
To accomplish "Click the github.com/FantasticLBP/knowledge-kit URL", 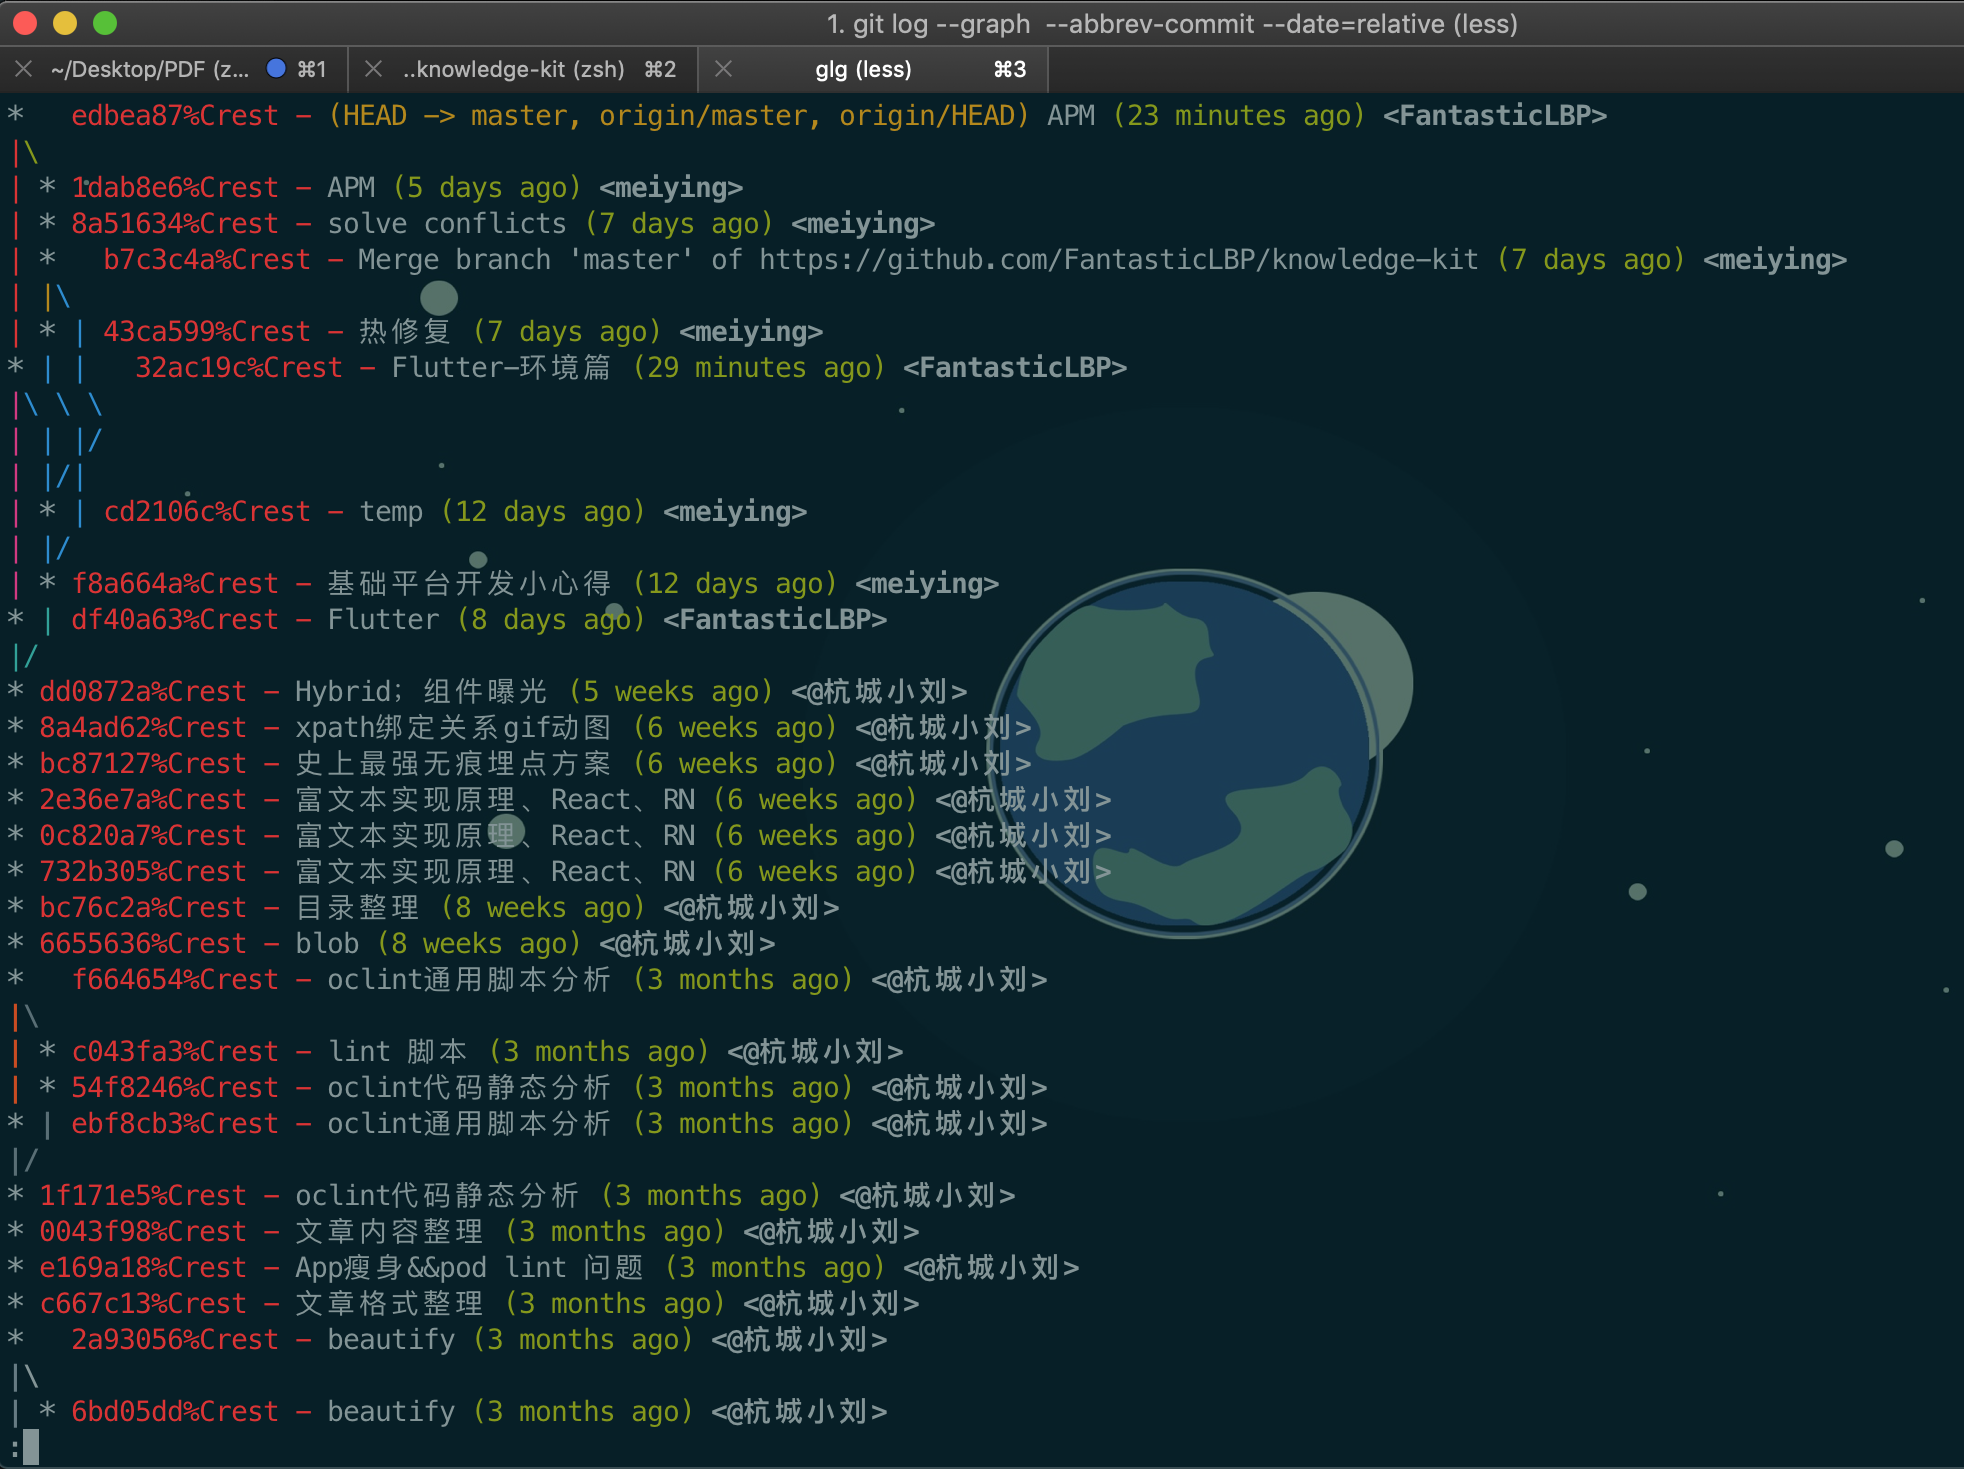I will [x=1118, y=260].
